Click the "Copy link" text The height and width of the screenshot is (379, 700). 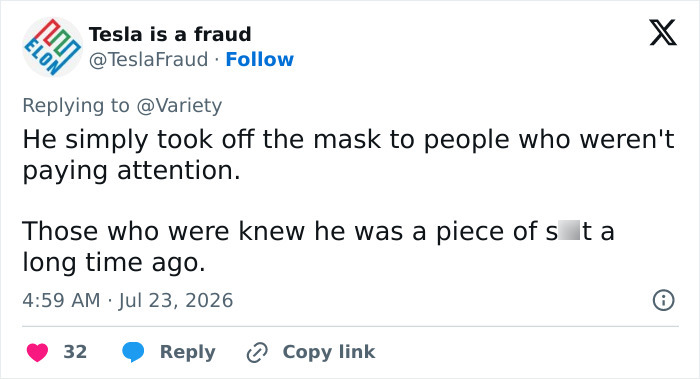coord(329,352)
